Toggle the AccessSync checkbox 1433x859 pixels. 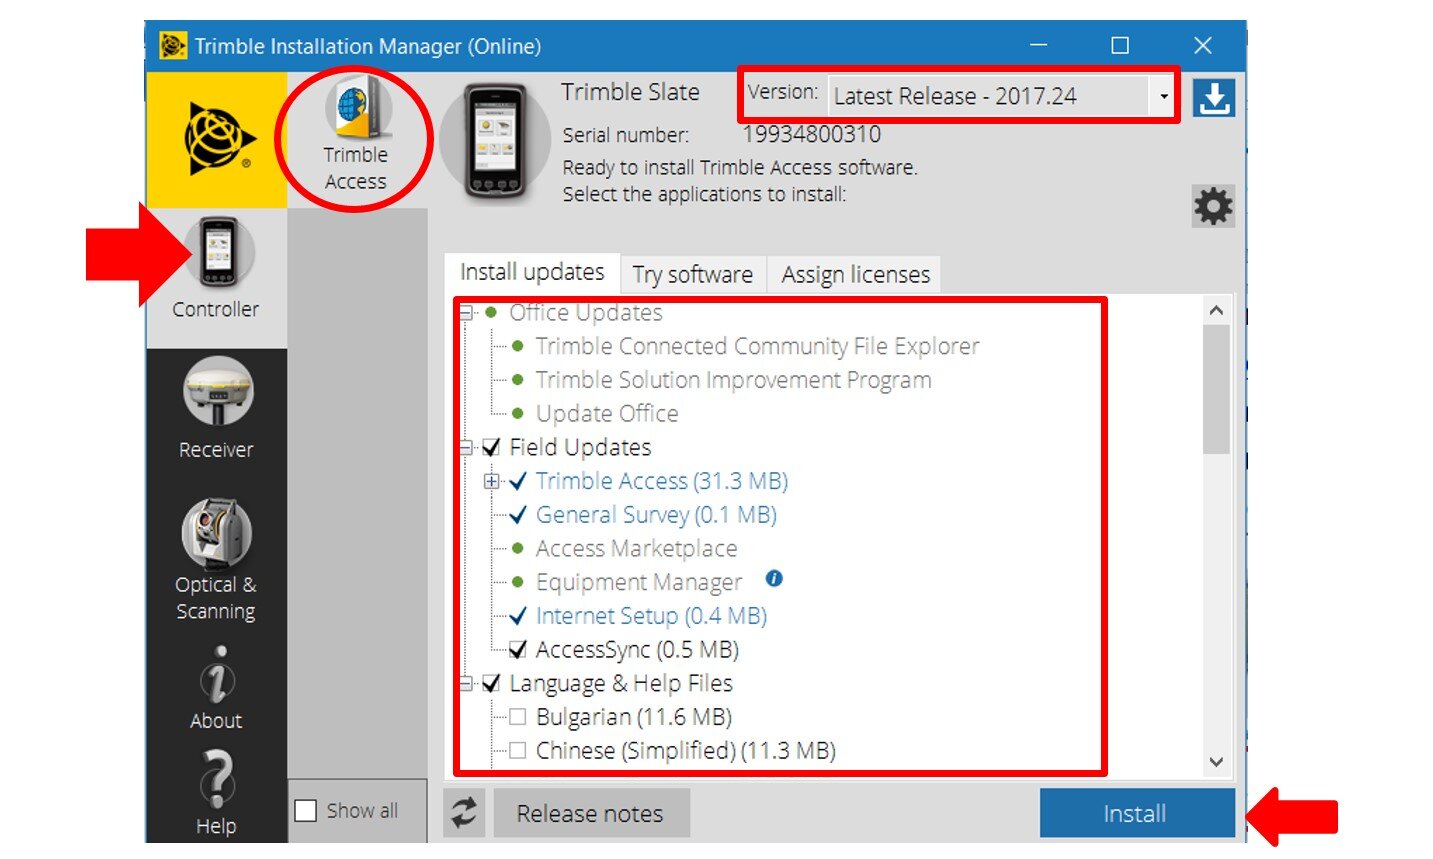tap(518, 650)
